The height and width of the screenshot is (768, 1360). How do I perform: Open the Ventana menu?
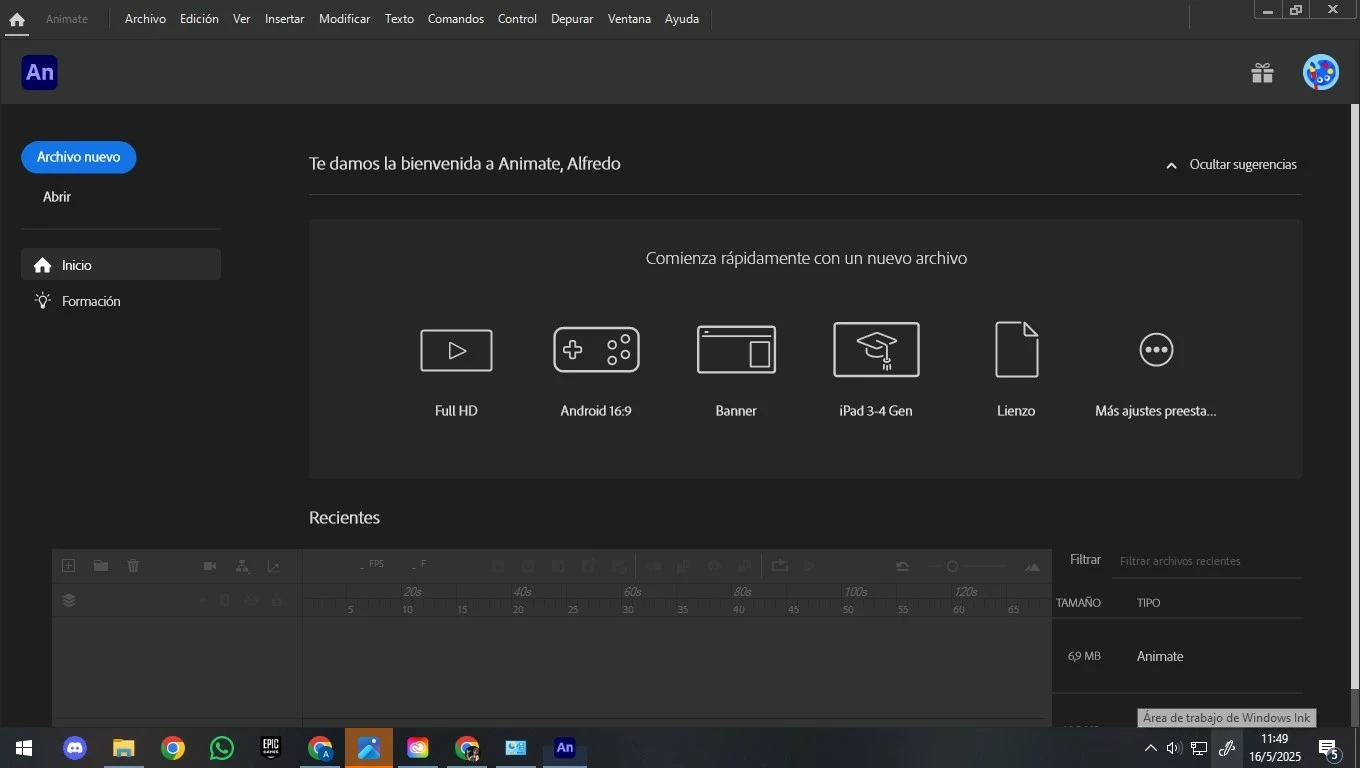pos(629,19)
